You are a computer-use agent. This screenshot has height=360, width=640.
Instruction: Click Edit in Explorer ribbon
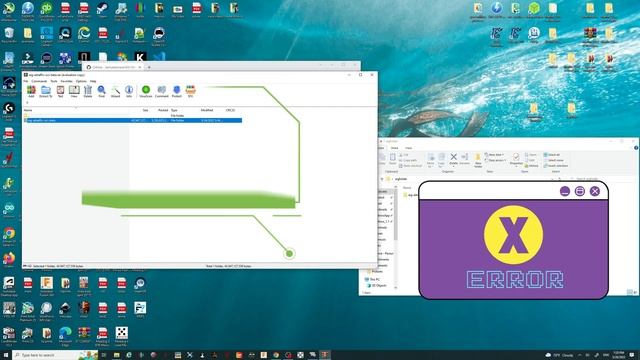coord(531,160)
